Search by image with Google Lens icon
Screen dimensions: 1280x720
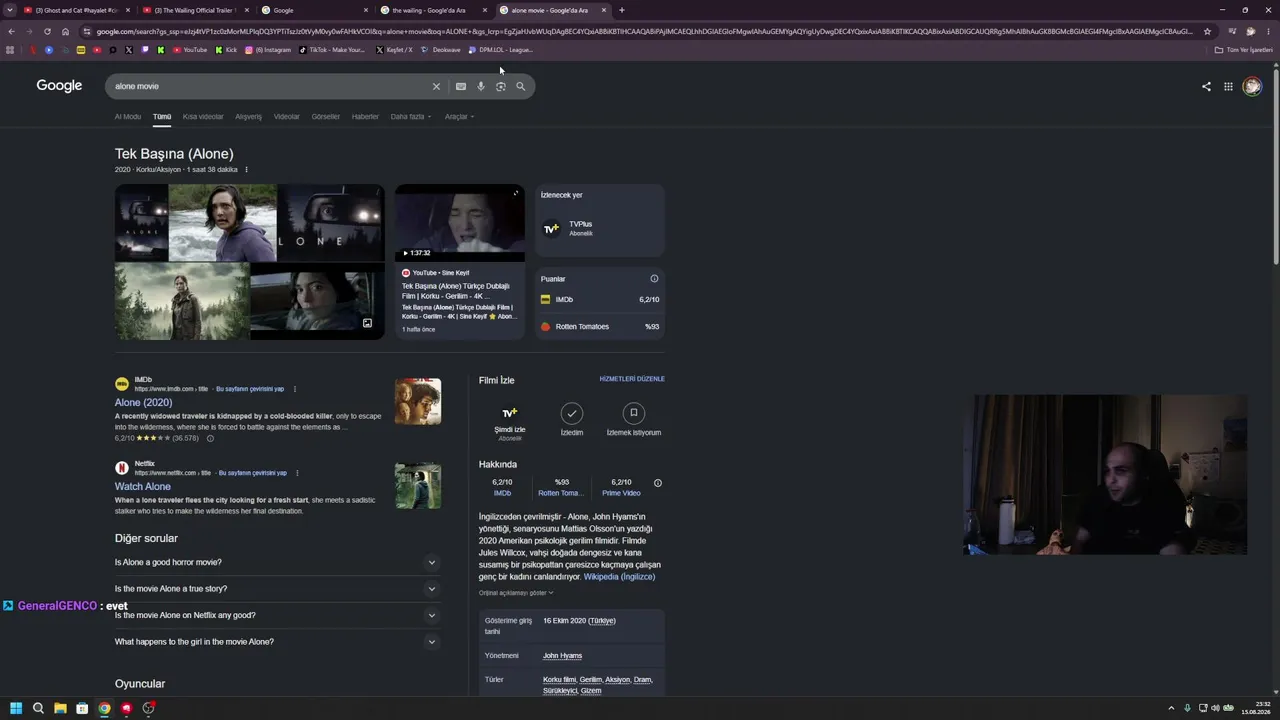[x=501, y=86]
